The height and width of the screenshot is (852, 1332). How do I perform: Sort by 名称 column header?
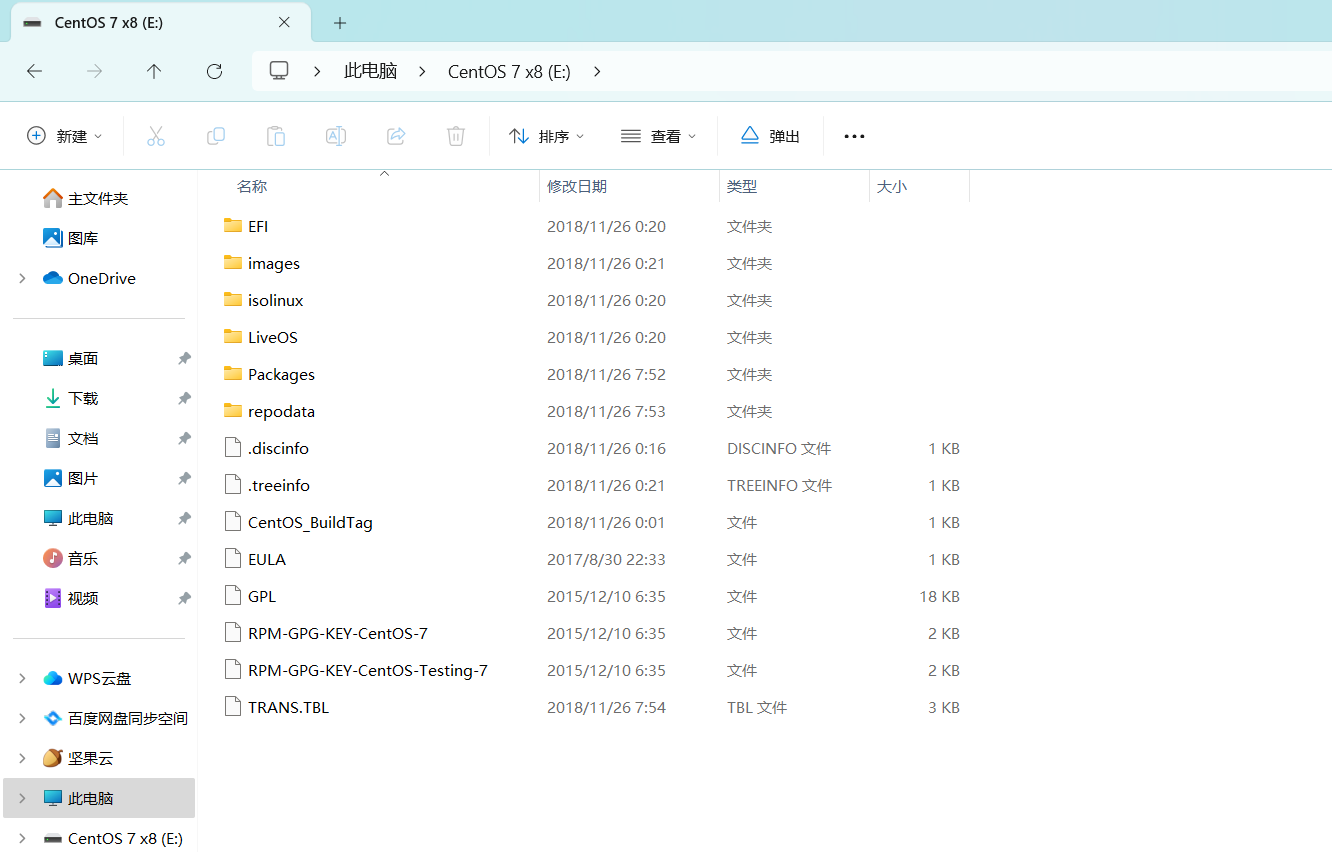tap(252, 186)
